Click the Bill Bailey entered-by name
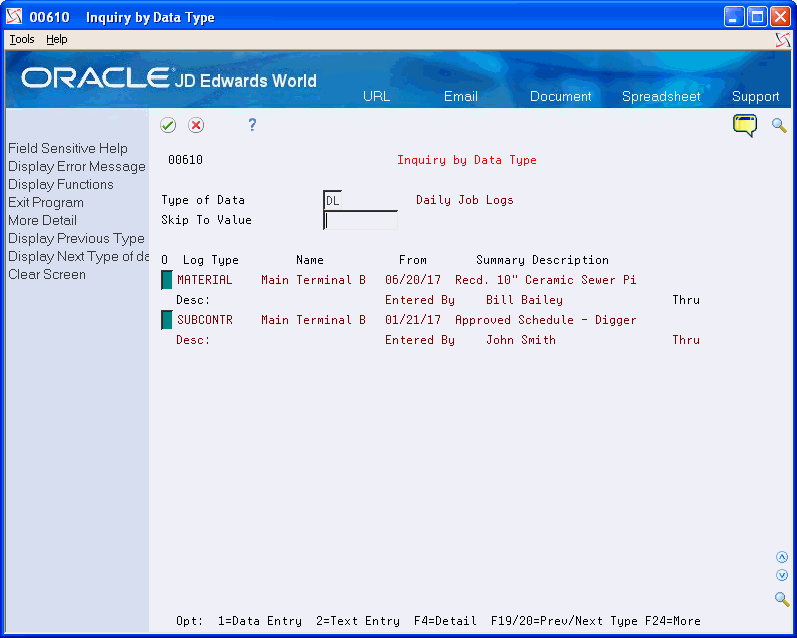 pyautogui.click(x=524, y=300)
